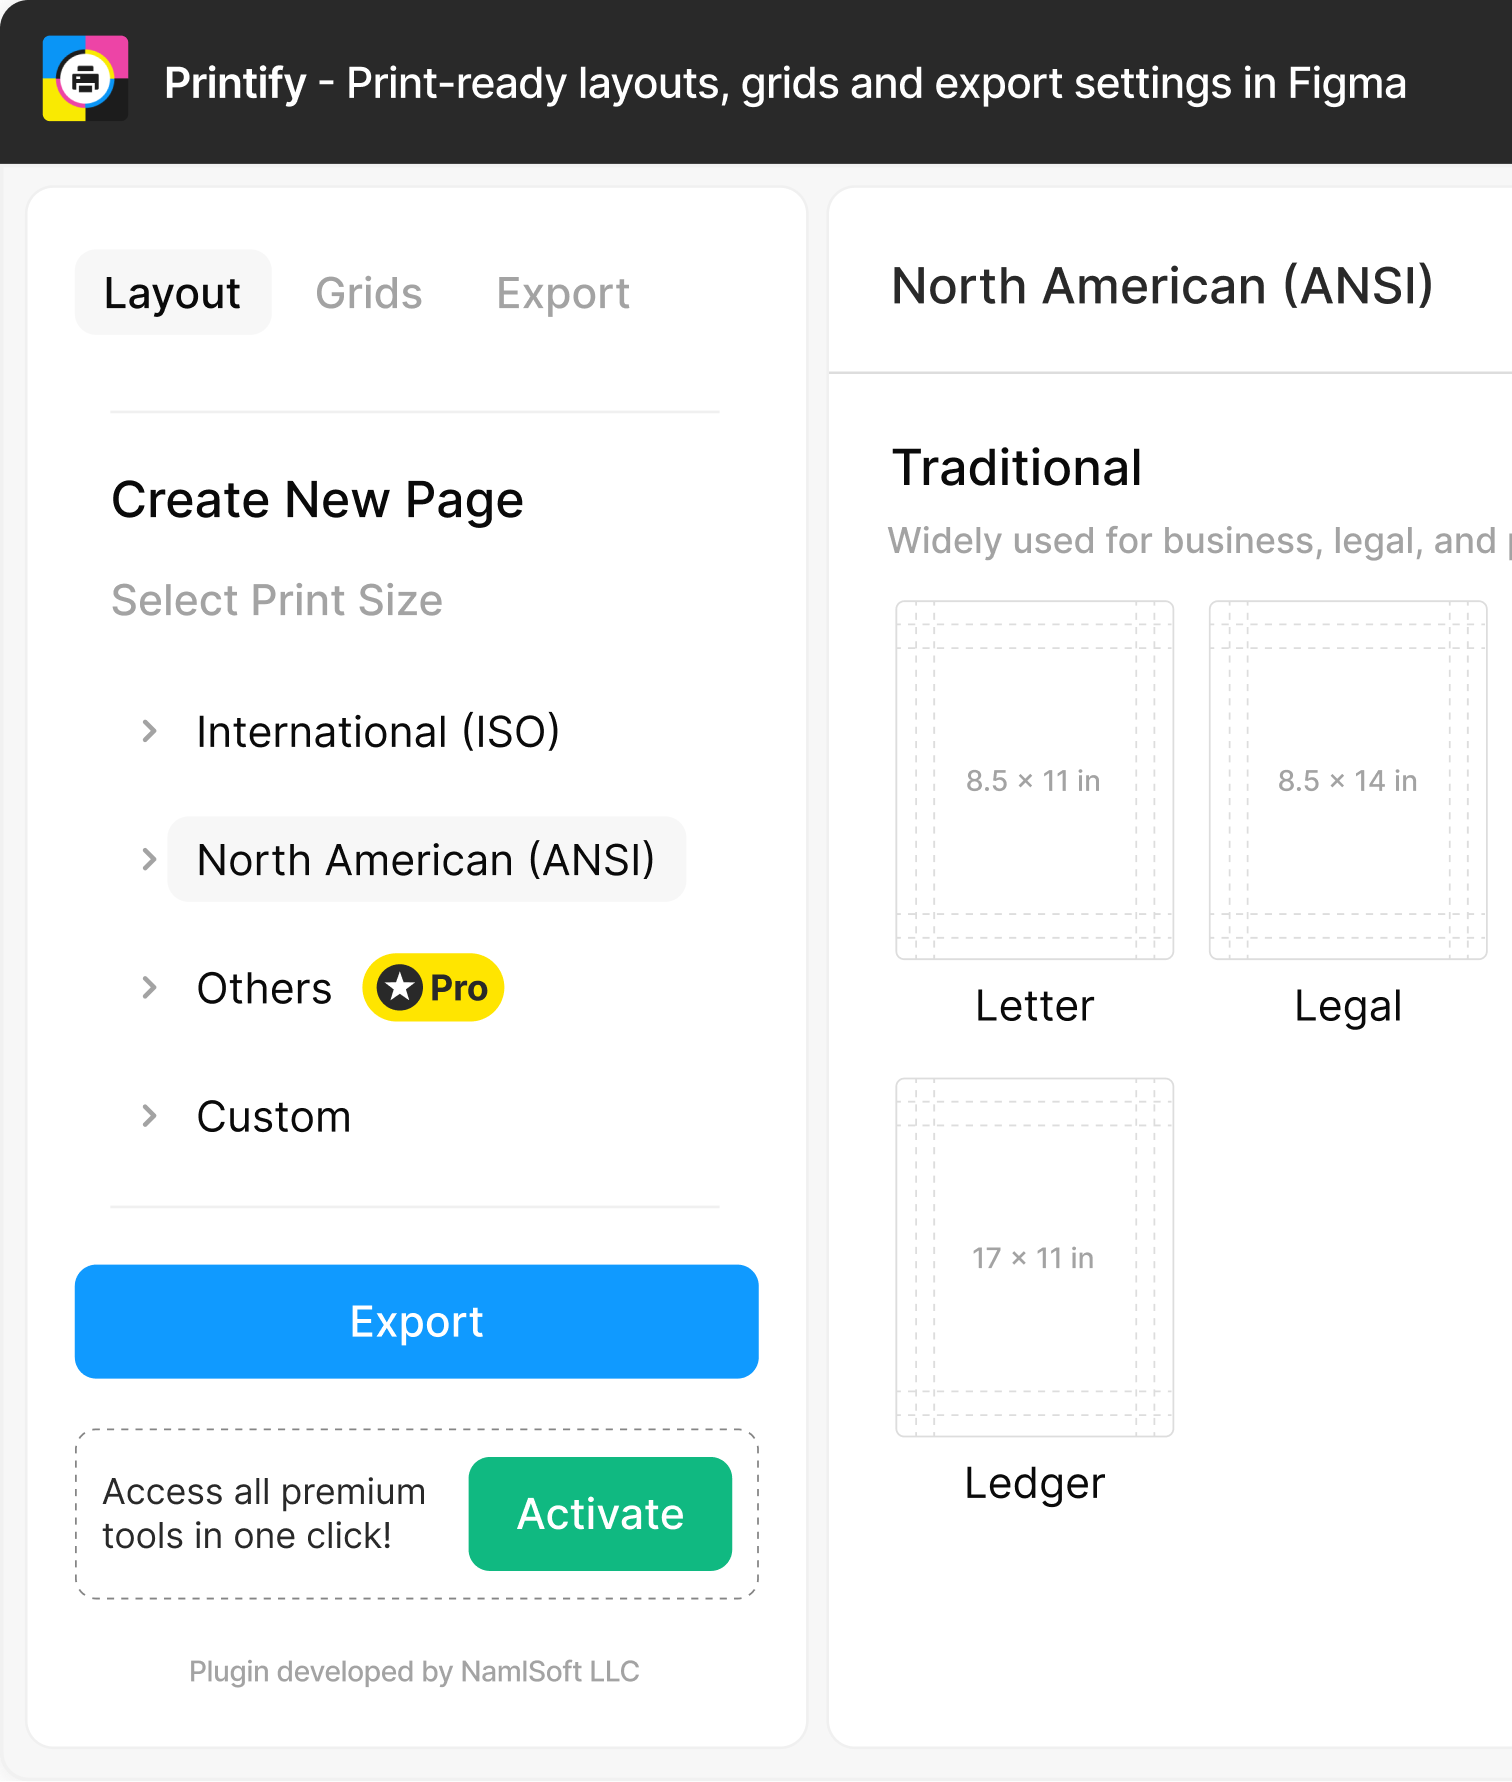This screenshot has width=1512, height=1782.
Task: Open the Export tab
Action: point(563,293)
